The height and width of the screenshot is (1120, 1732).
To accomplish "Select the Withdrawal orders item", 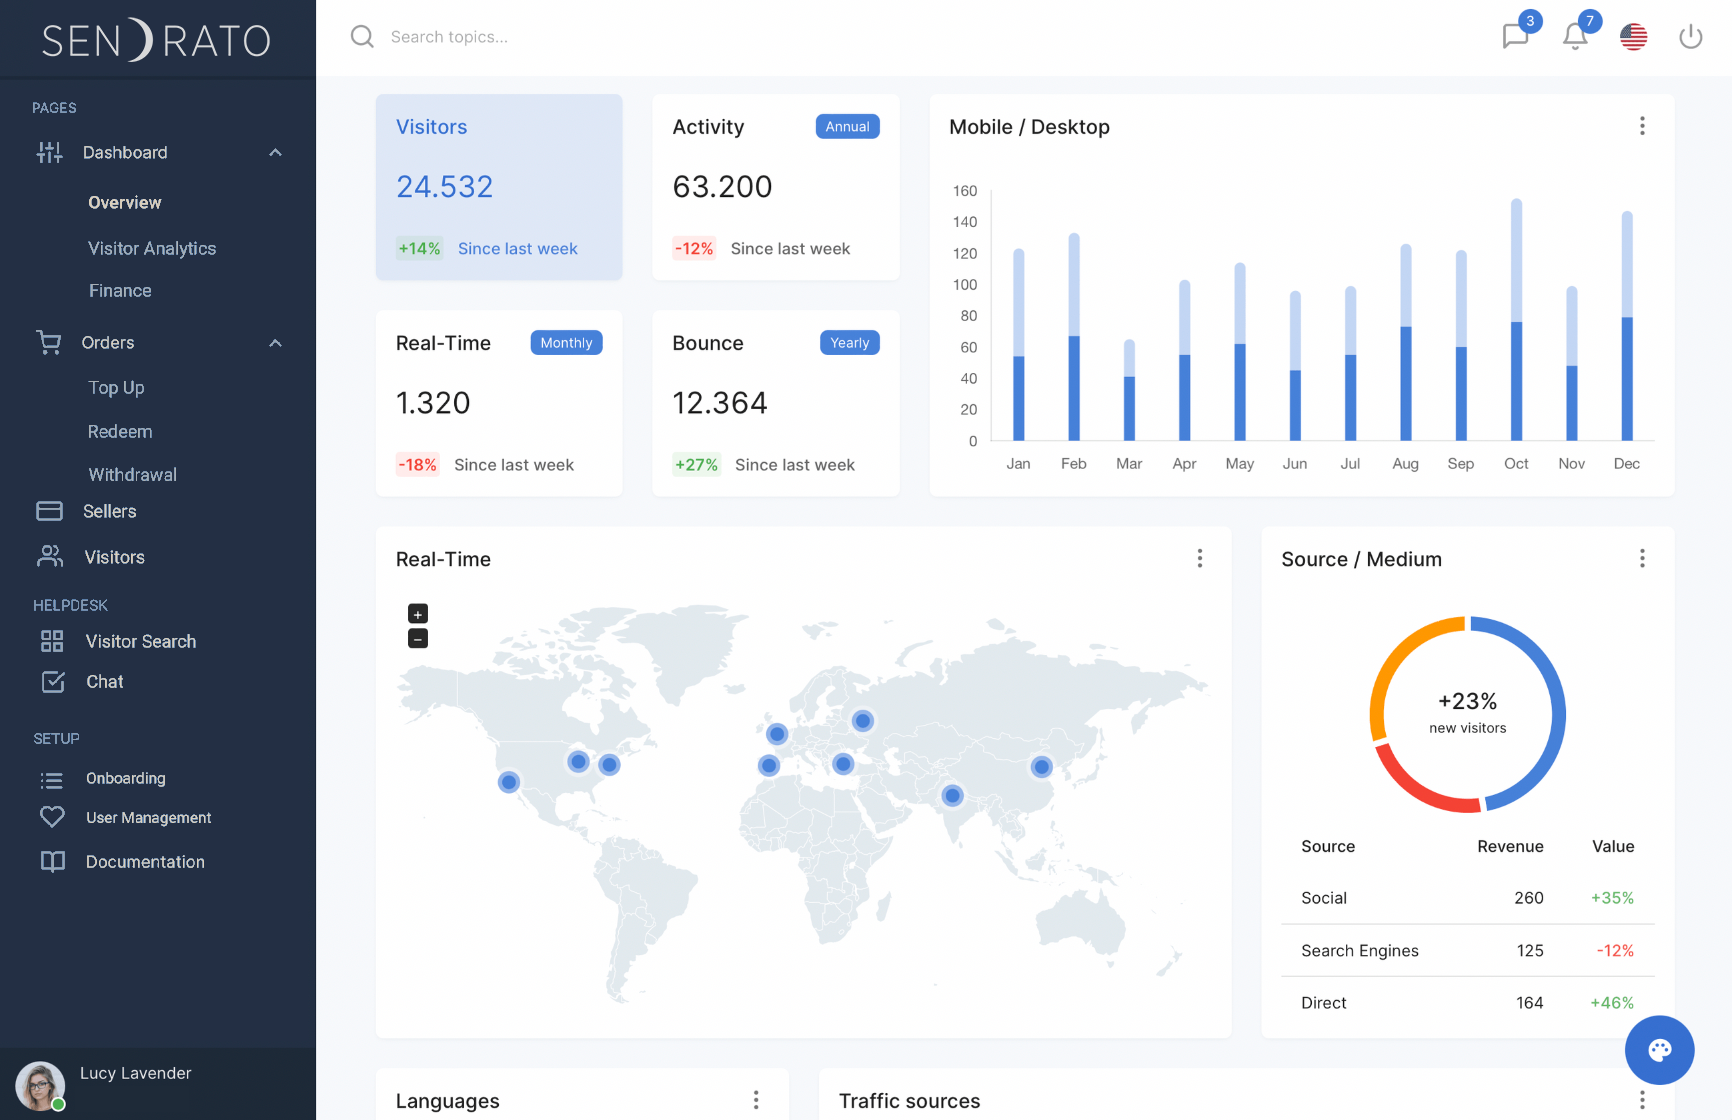I will [132, 474].
